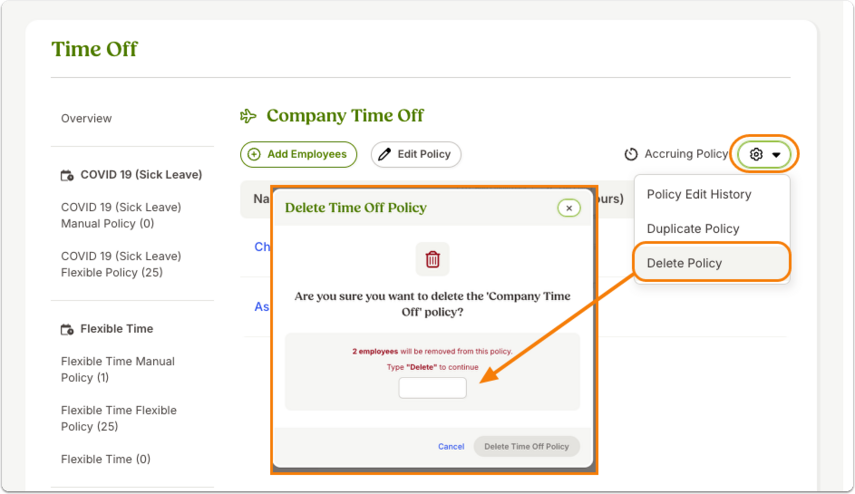Click the plus icon in Add Employees
The height and width of the screenshot is (494, 855).
(x=254, y=154)
